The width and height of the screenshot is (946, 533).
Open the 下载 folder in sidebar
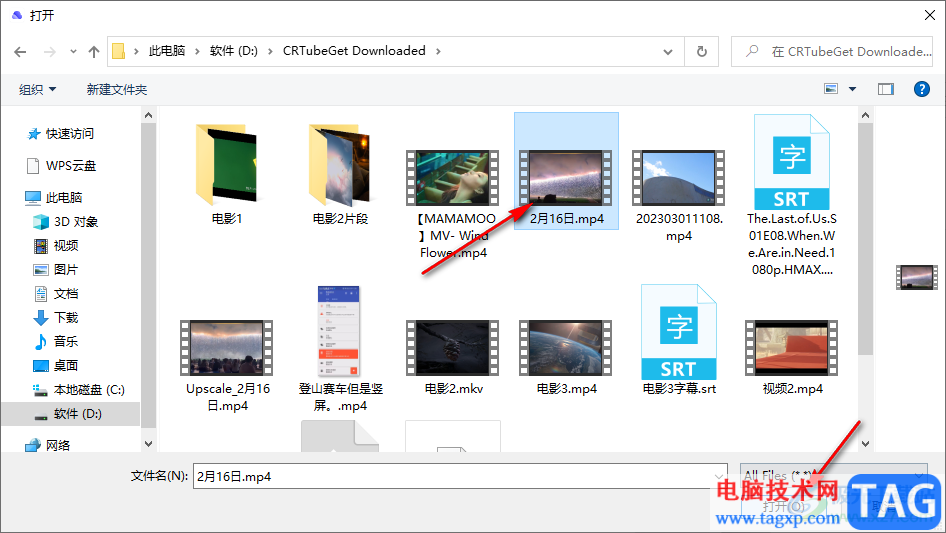(x=56, y=318)
